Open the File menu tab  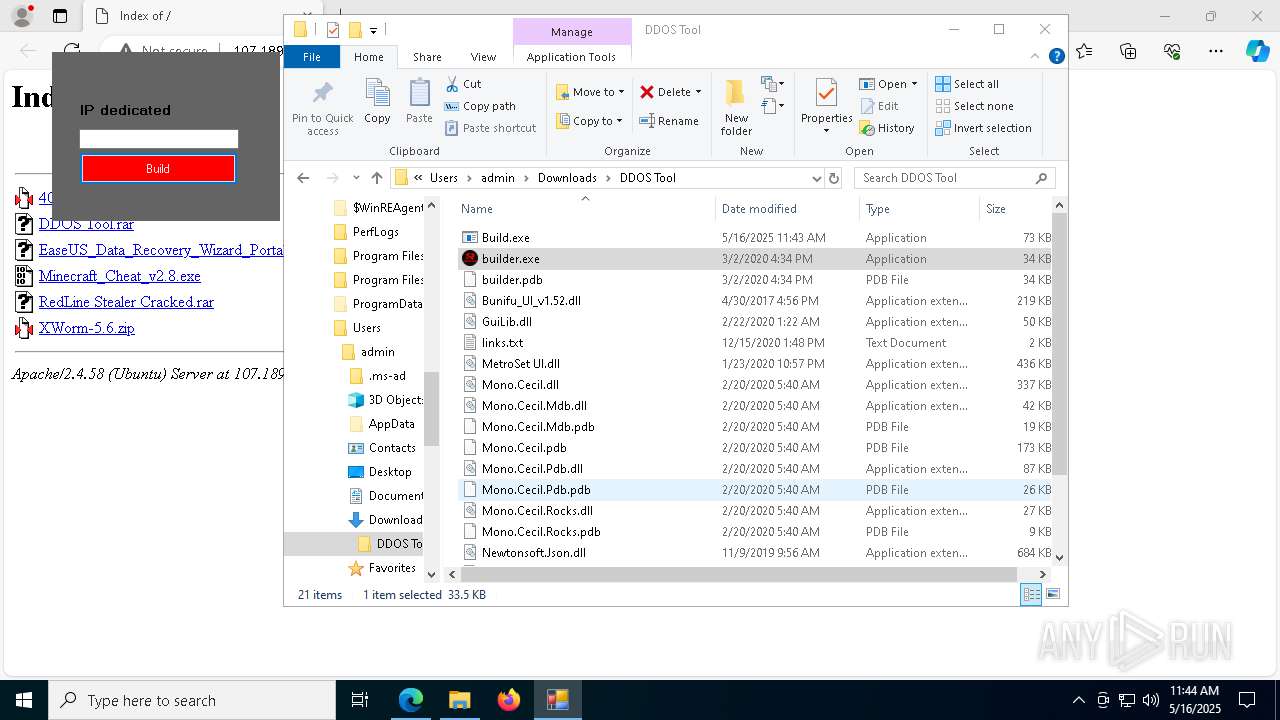[x=312, y=57]
